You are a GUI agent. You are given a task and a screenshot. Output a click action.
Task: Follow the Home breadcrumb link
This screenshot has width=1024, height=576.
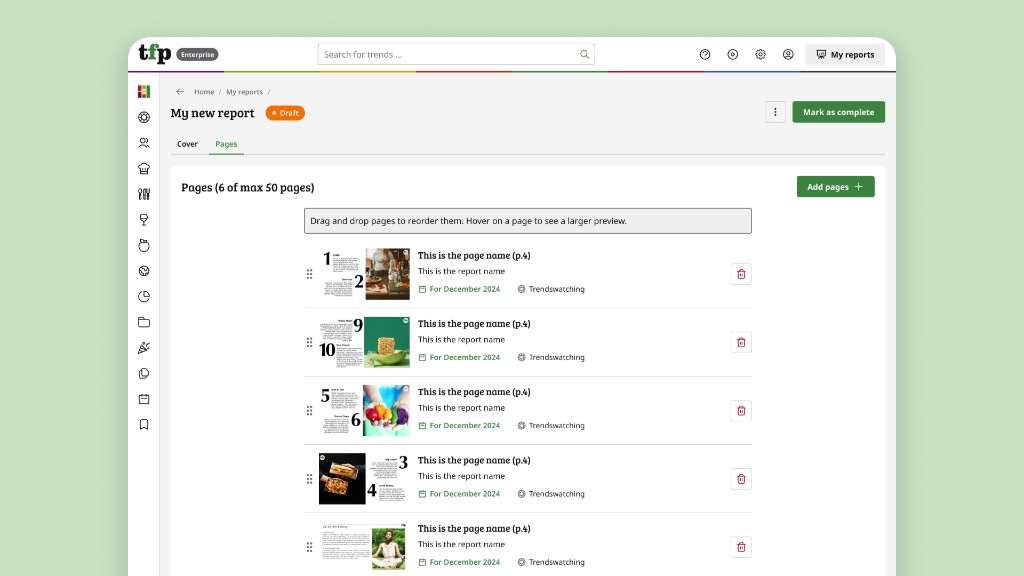204,92
